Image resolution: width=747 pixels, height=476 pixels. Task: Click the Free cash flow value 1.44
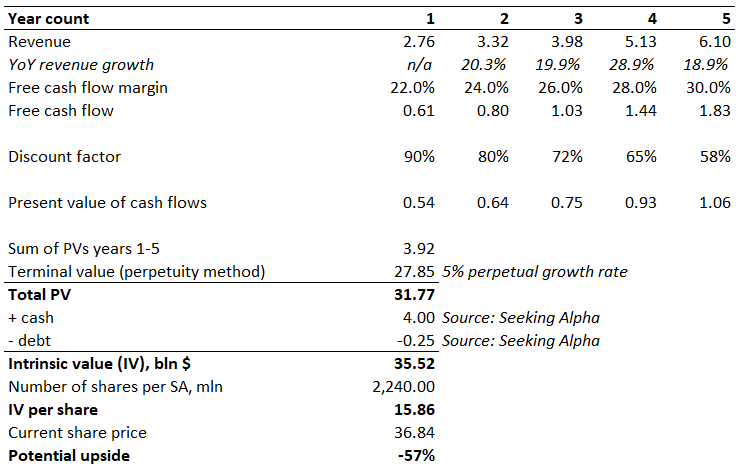(639, 111)
